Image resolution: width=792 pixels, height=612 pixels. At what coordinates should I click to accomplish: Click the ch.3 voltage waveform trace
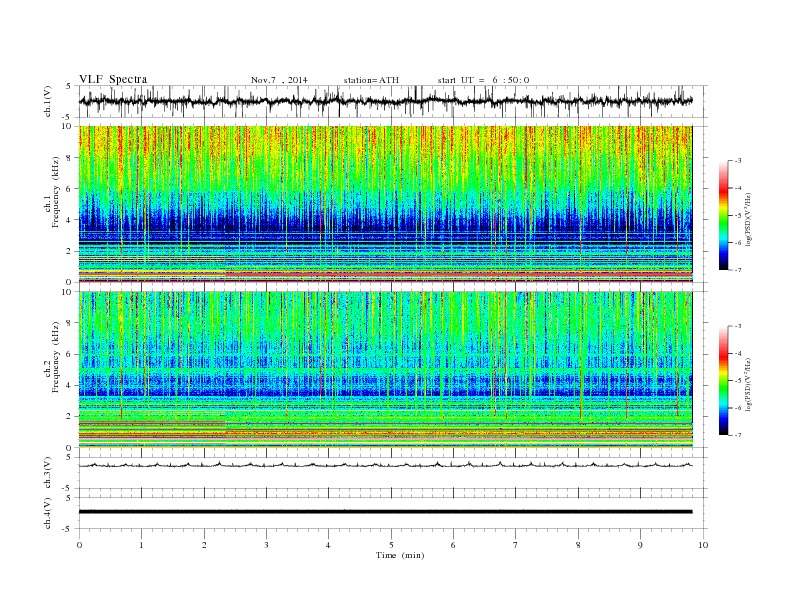click(x=385, y=465)
